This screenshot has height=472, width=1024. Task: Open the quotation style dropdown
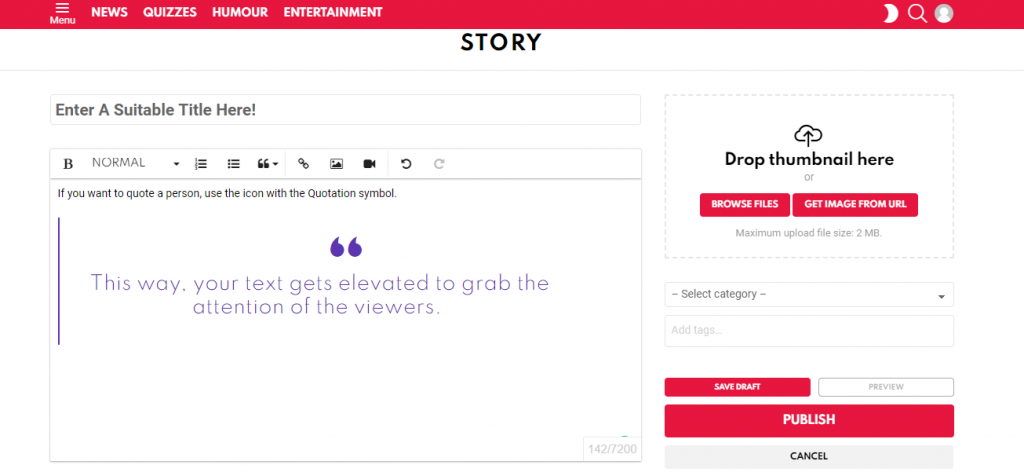(x=268, y=164)
